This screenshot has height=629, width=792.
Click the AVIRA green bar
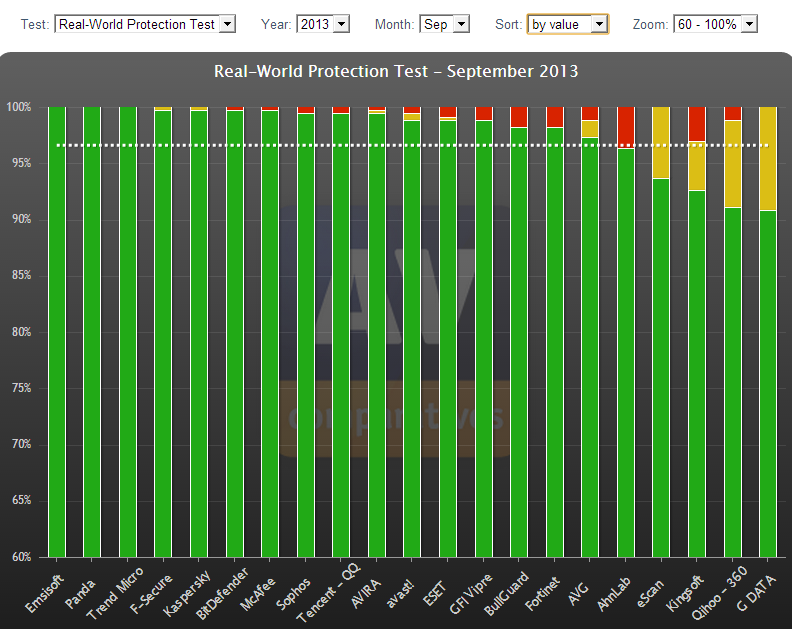pyautogui.click(x=377, y=335)
